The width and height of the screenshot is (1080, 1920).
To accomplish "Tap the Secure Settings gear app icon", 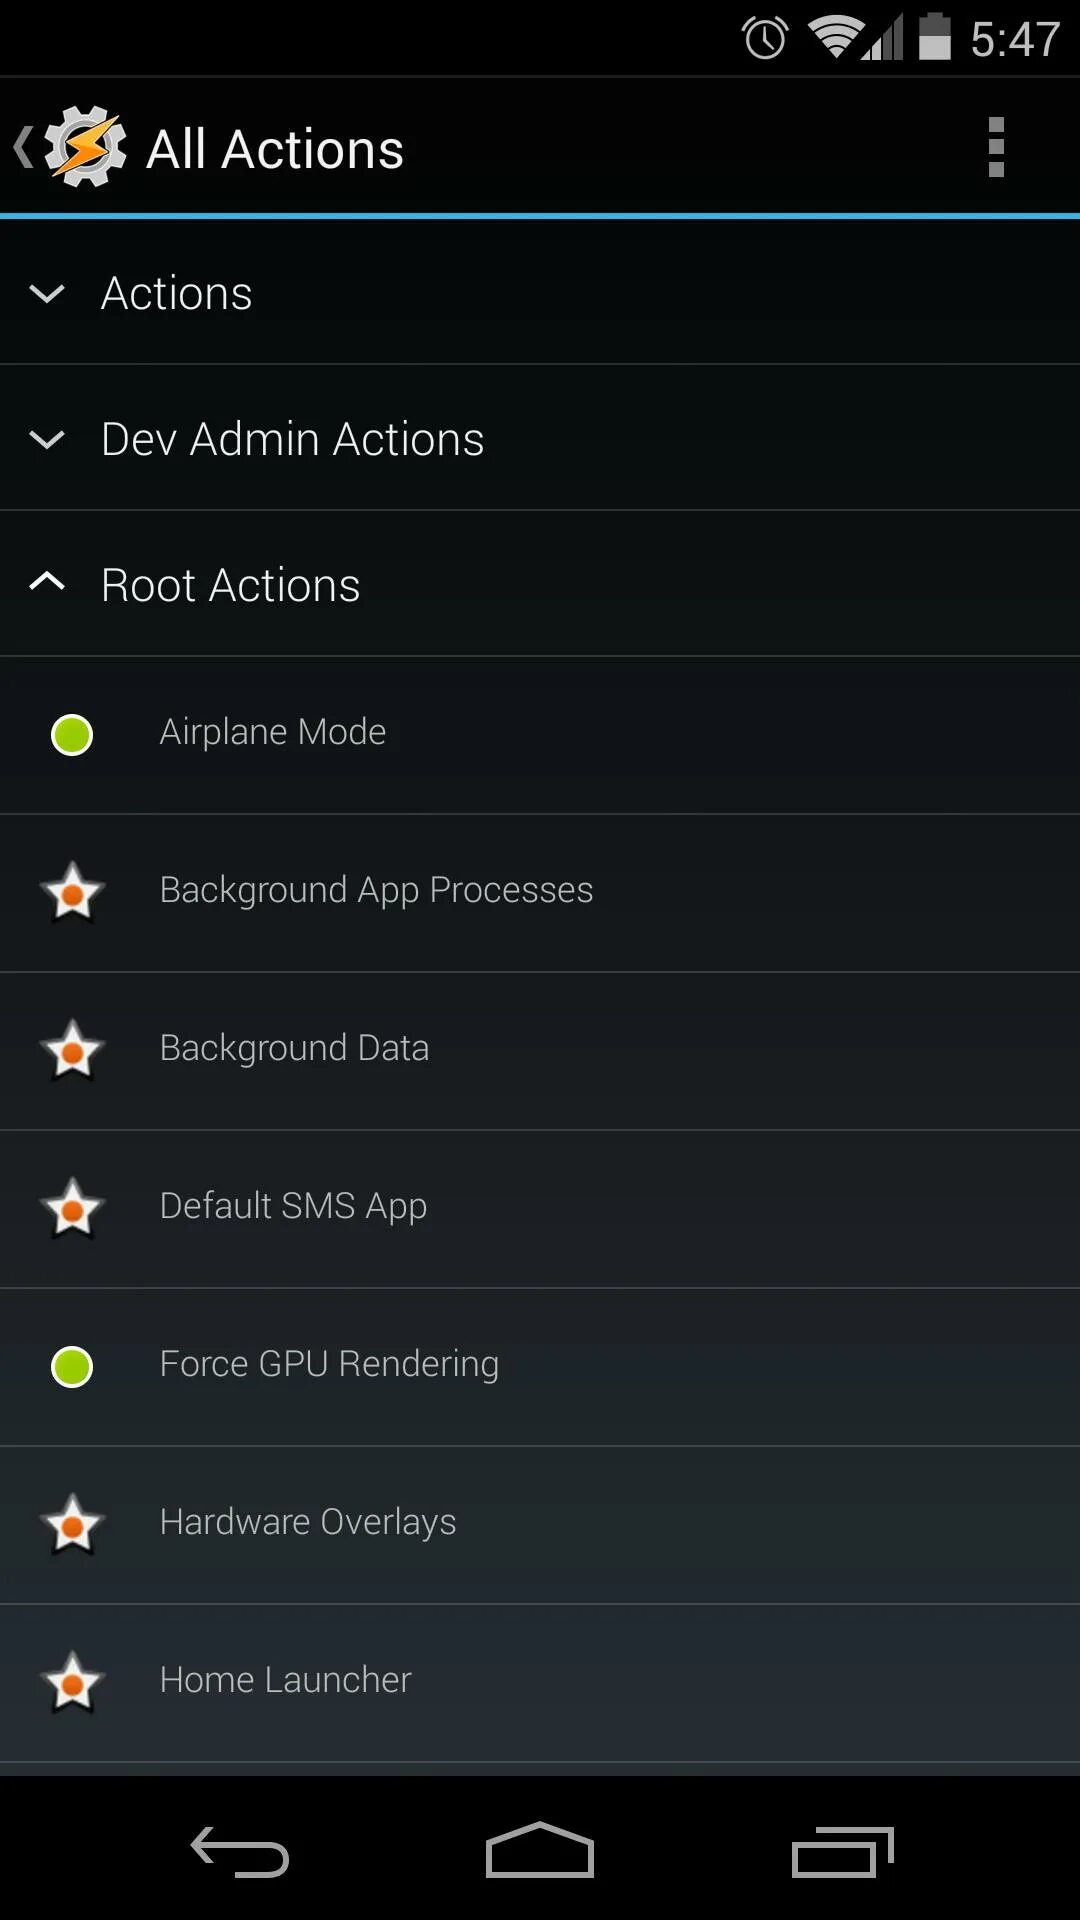I will point(85,147).
